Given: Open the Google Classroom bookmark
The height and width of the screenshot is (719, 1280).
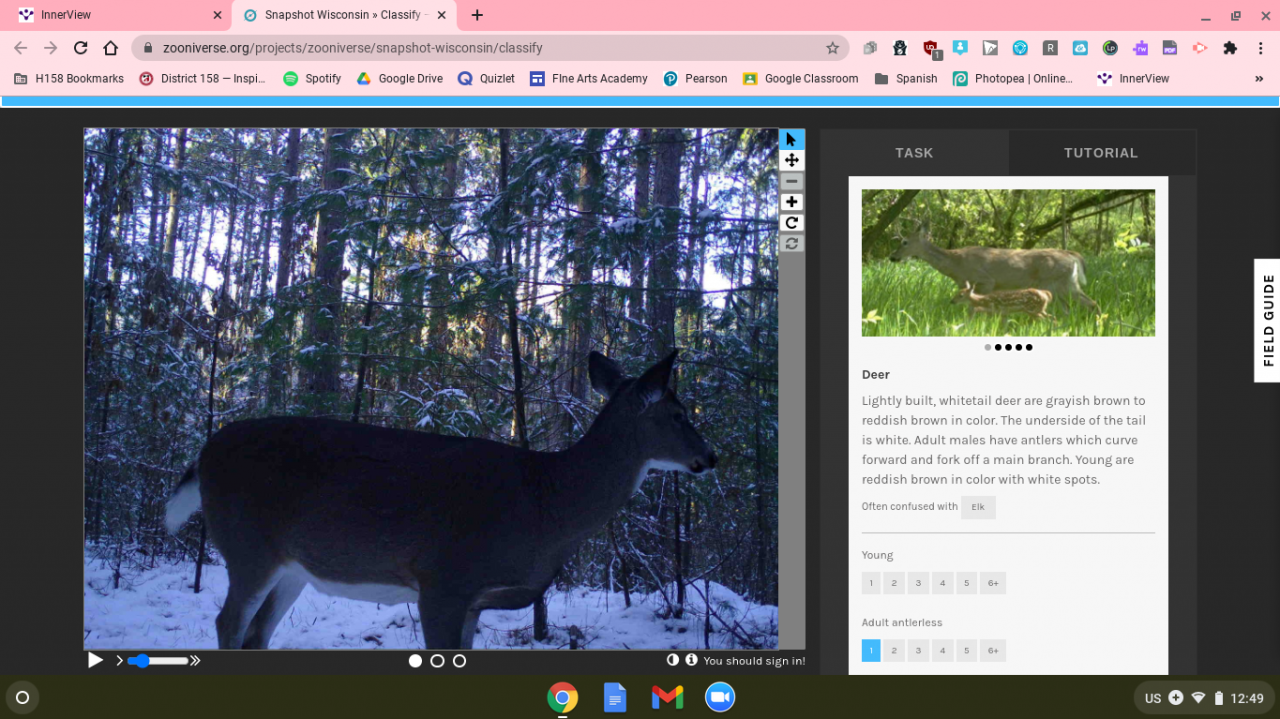Looking at the screenshot, I should point(801,78).
